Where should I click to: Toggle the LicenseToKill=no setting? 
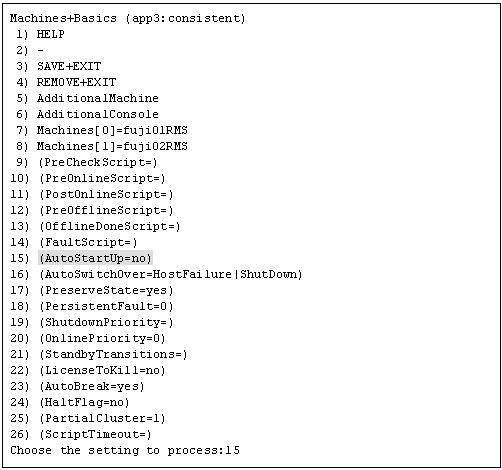(102, 370)
